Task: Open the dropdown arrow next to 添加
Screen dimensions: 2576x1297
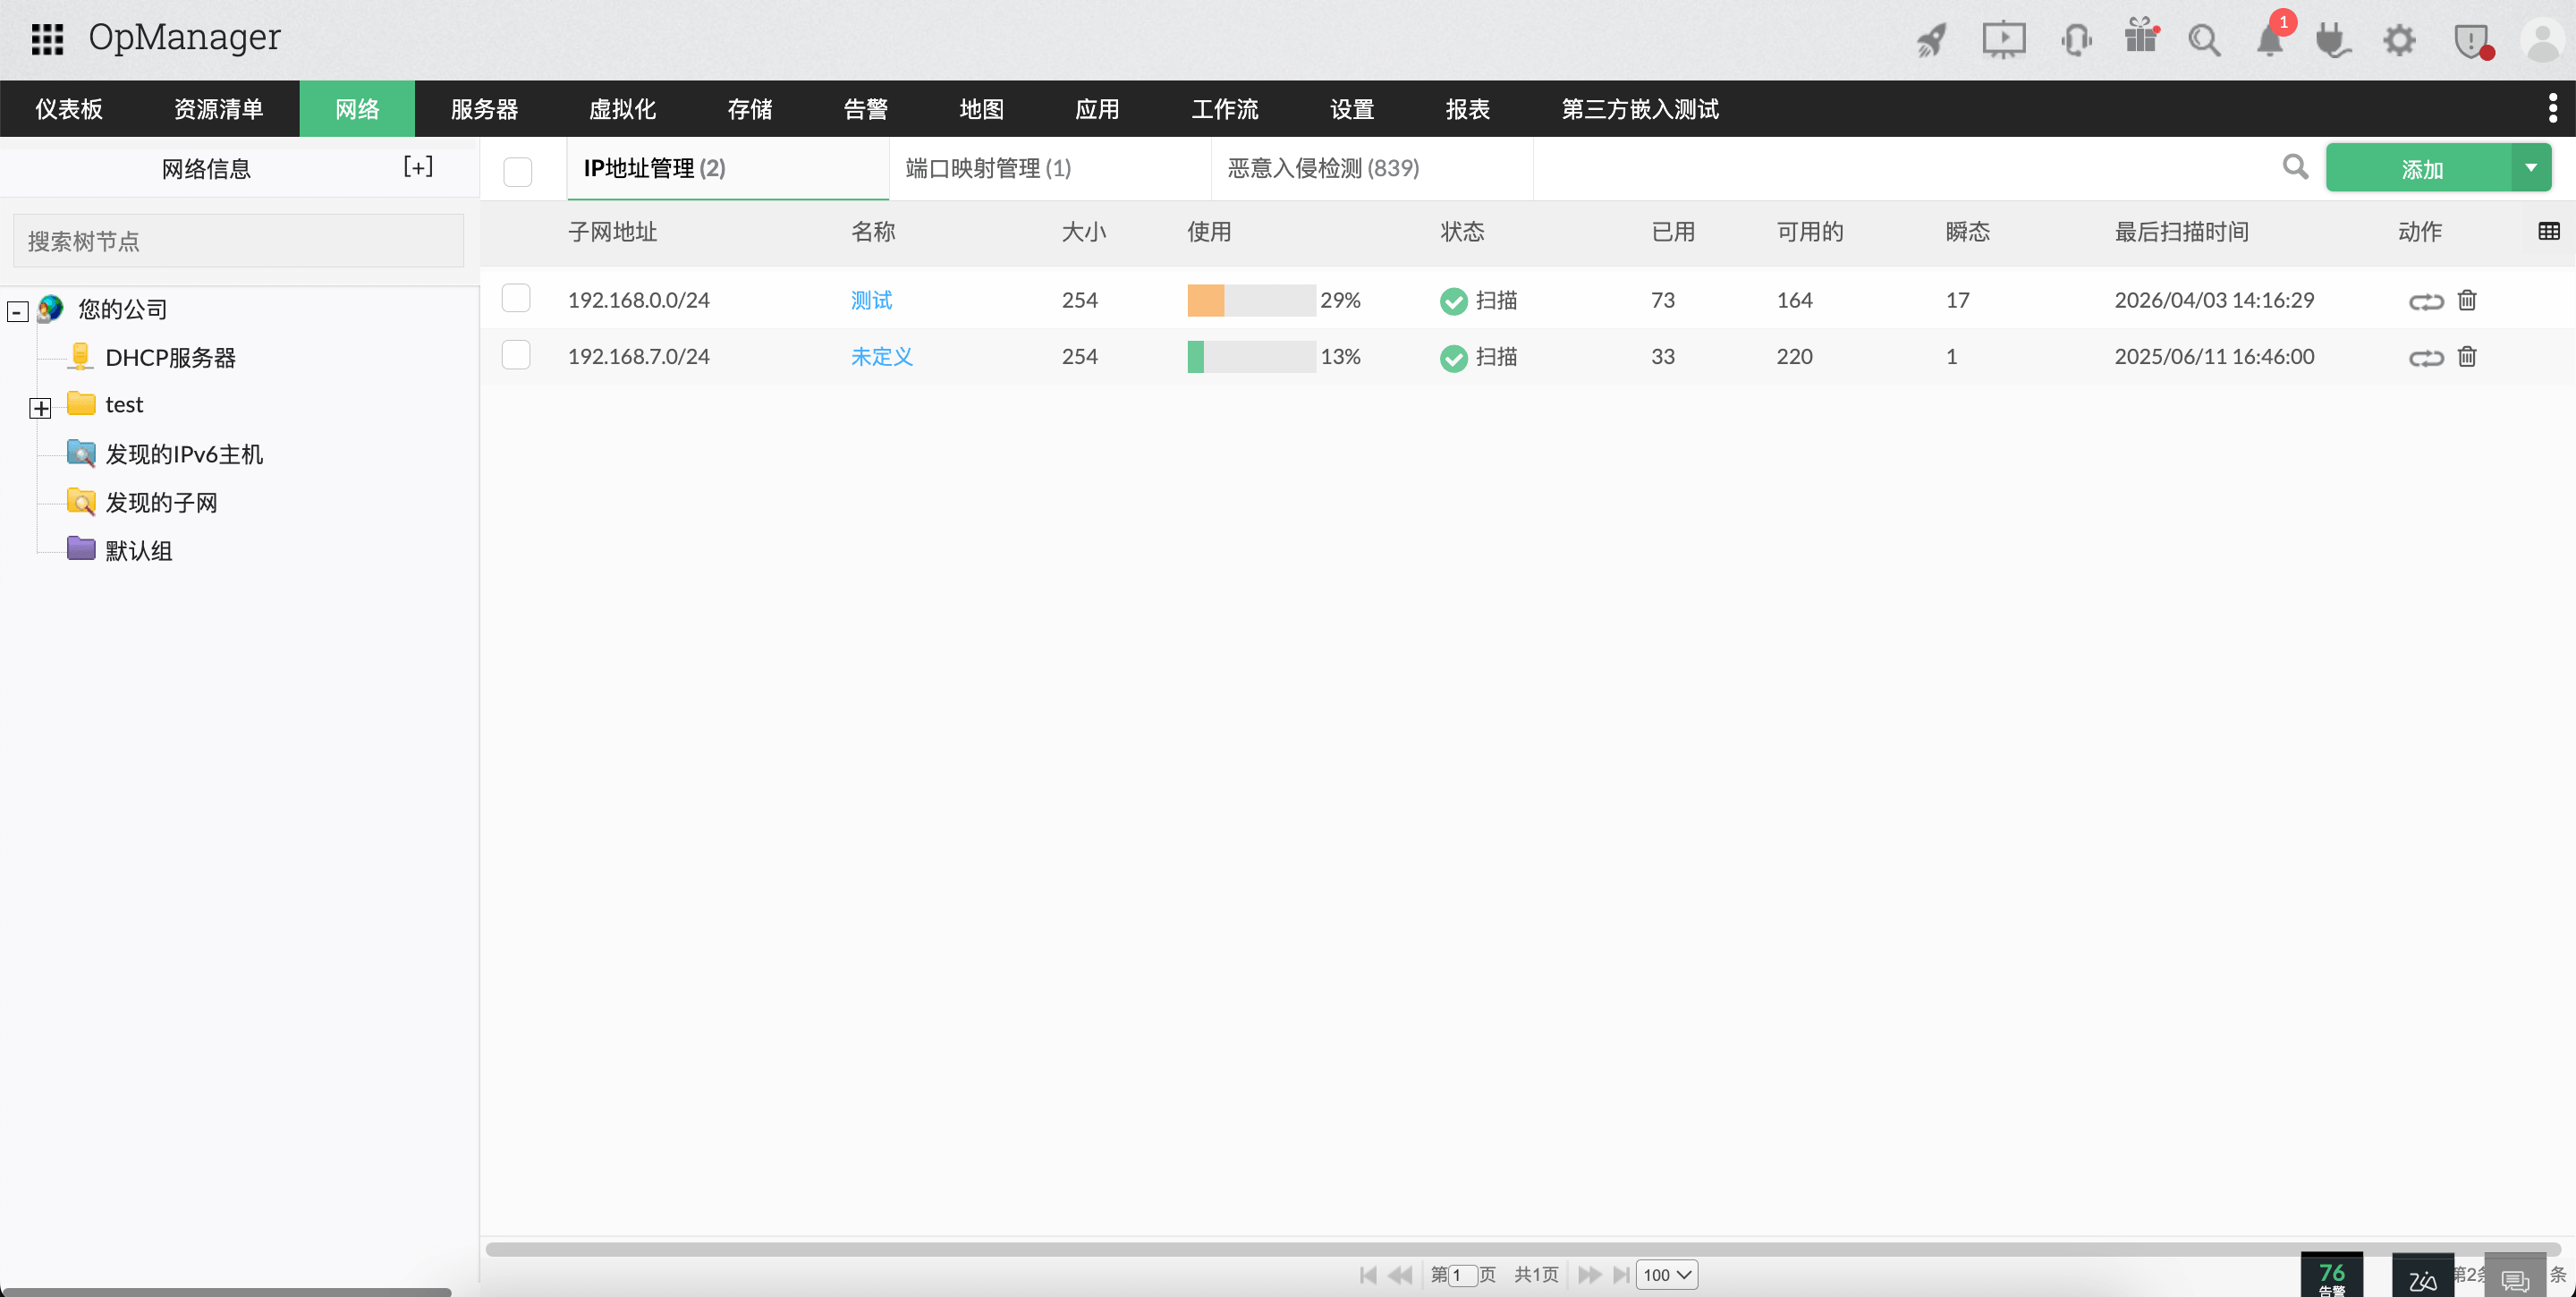Action: click(x=2530, y=168)
